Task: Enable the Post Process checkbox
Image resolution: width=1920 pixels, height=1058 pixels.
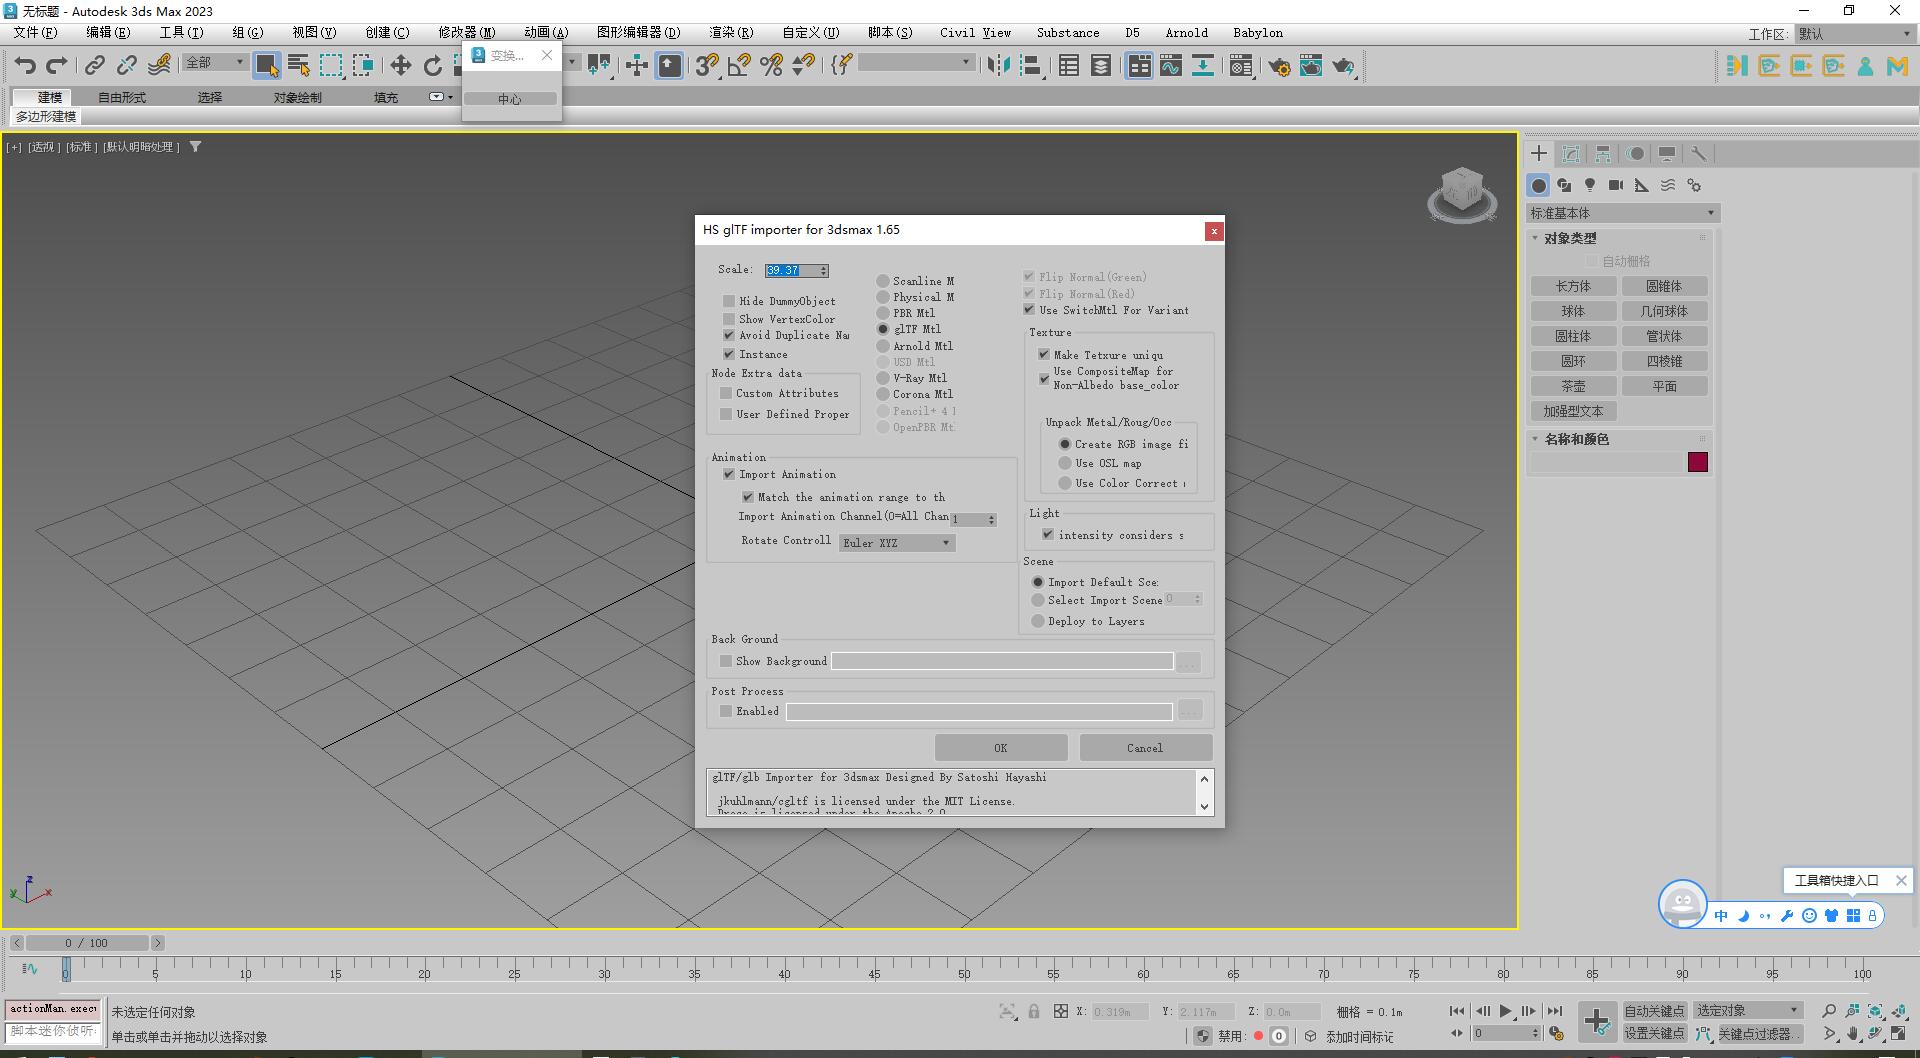Action: pyautogui.click(x=726, y=711)
